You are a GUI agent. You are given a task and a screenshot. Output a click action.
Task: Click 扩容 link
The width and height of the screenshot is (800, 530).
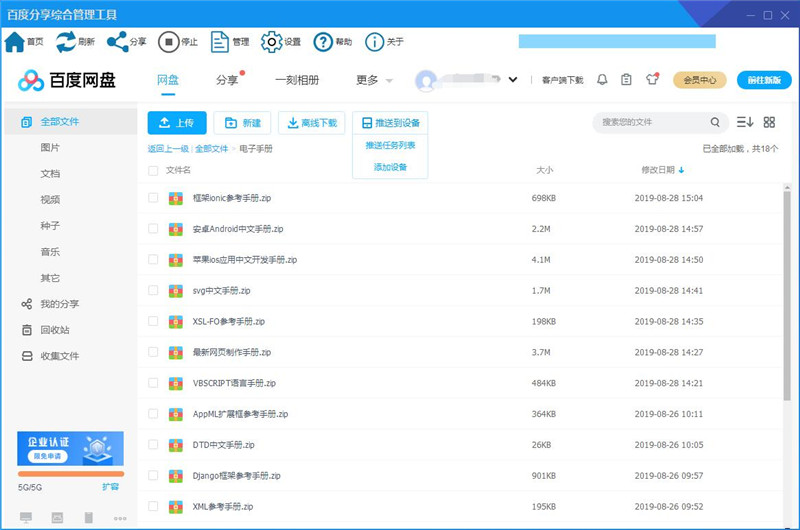[x=110, y=487]
